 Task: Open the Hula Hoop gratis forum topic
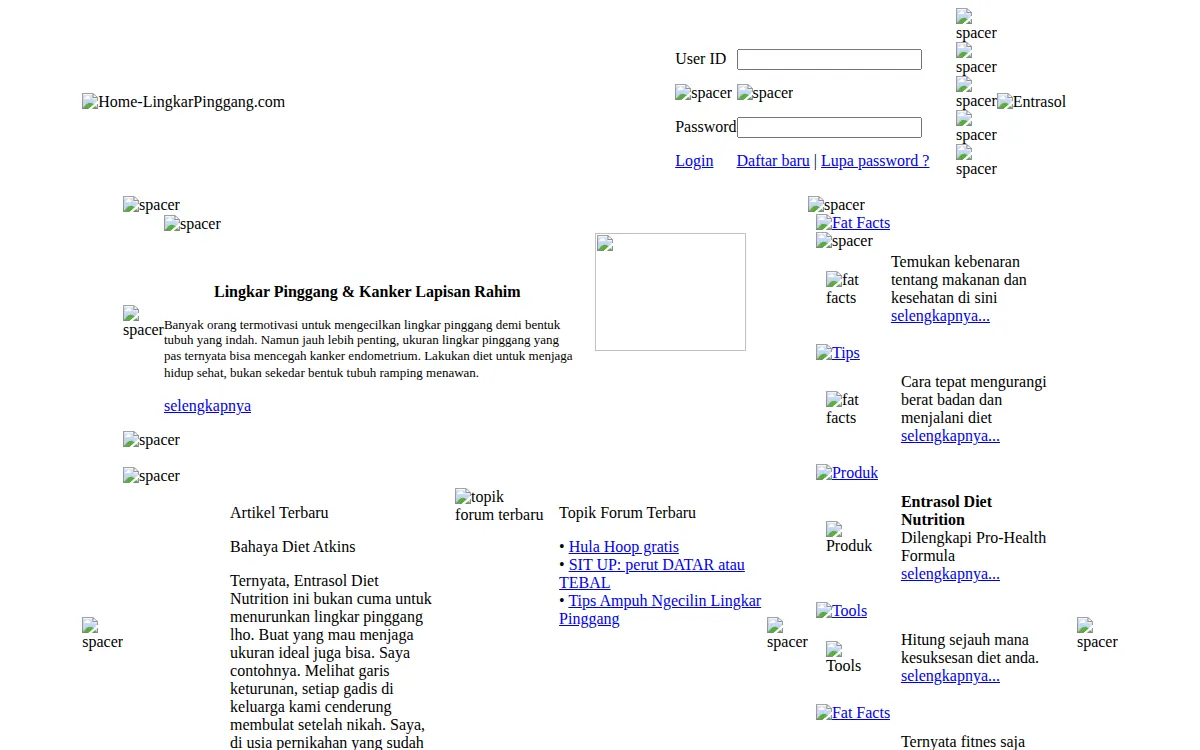[x=624, y=547]
